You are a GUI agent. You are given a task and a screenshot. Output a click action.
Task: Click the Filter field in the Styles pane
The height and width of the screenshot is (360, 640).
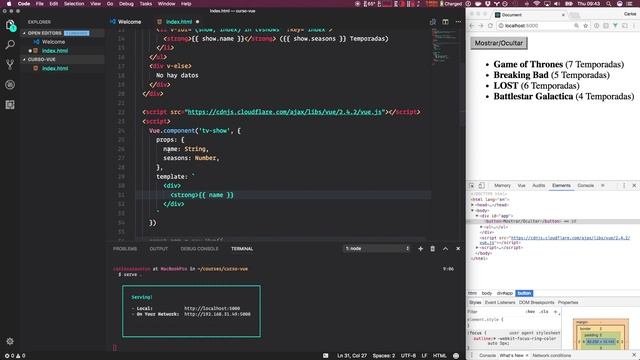point(495,311)
